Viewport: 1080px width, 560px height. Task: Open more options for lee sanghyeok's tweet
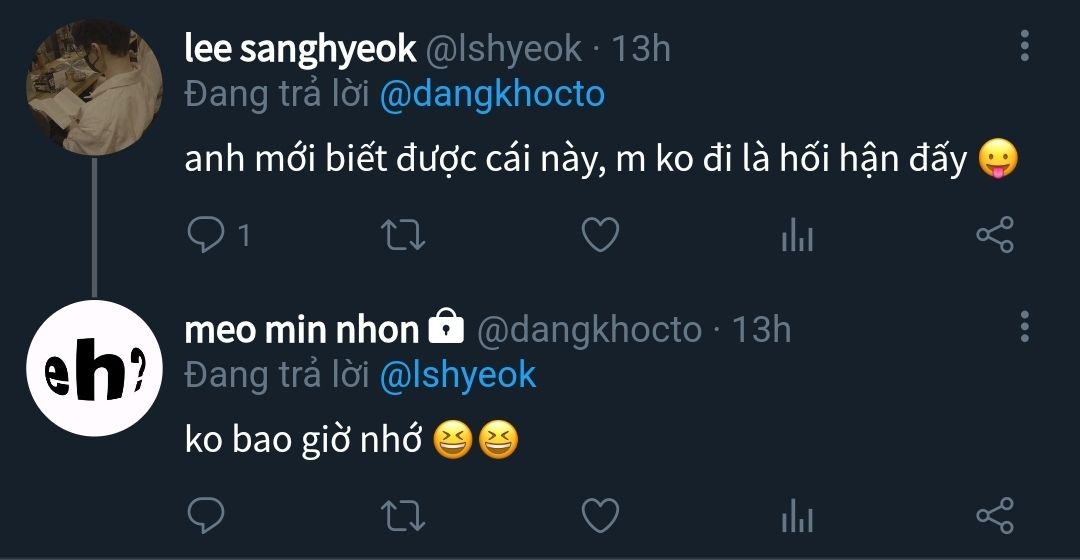click(x=1024, y=46)
